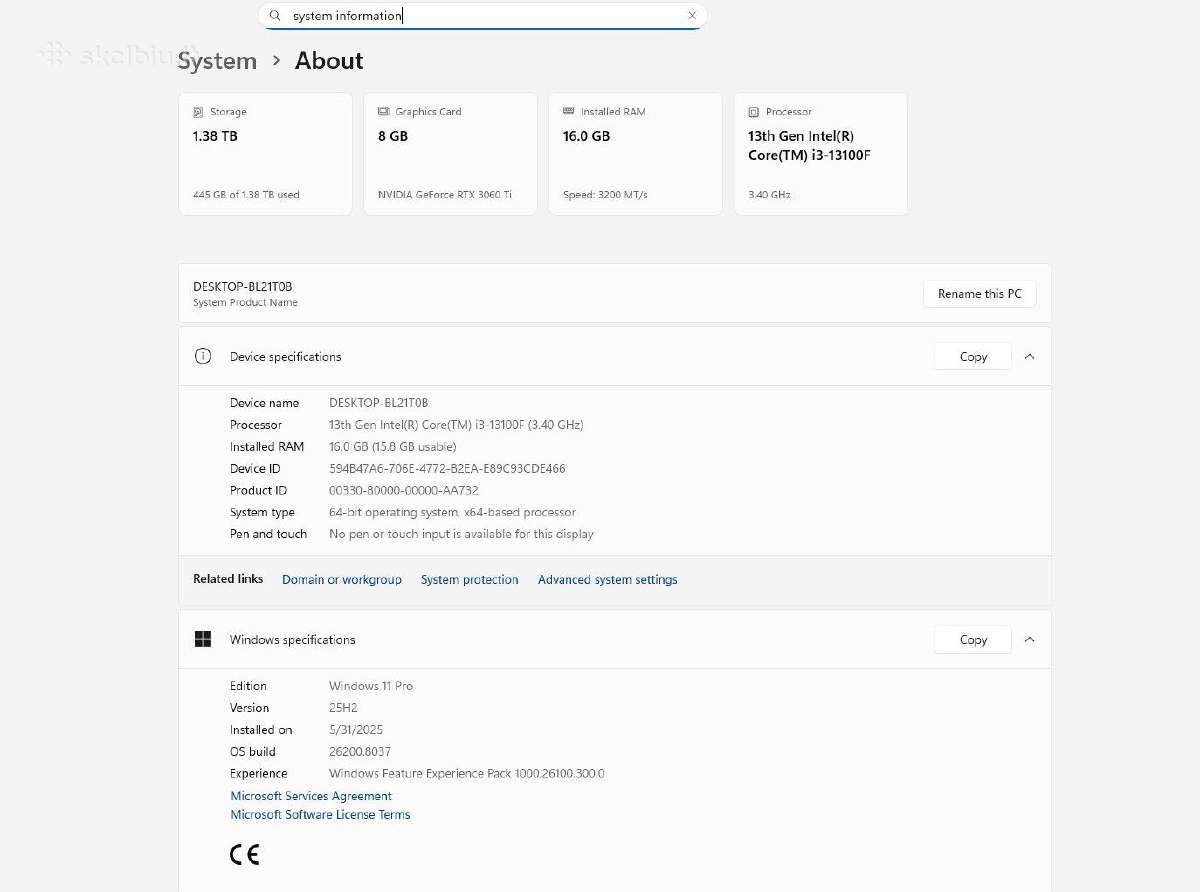Select '16.0 GB (15.8 GB usable)' value
The width and height of the screenshot is (1200, 892).
coord(392,447)
